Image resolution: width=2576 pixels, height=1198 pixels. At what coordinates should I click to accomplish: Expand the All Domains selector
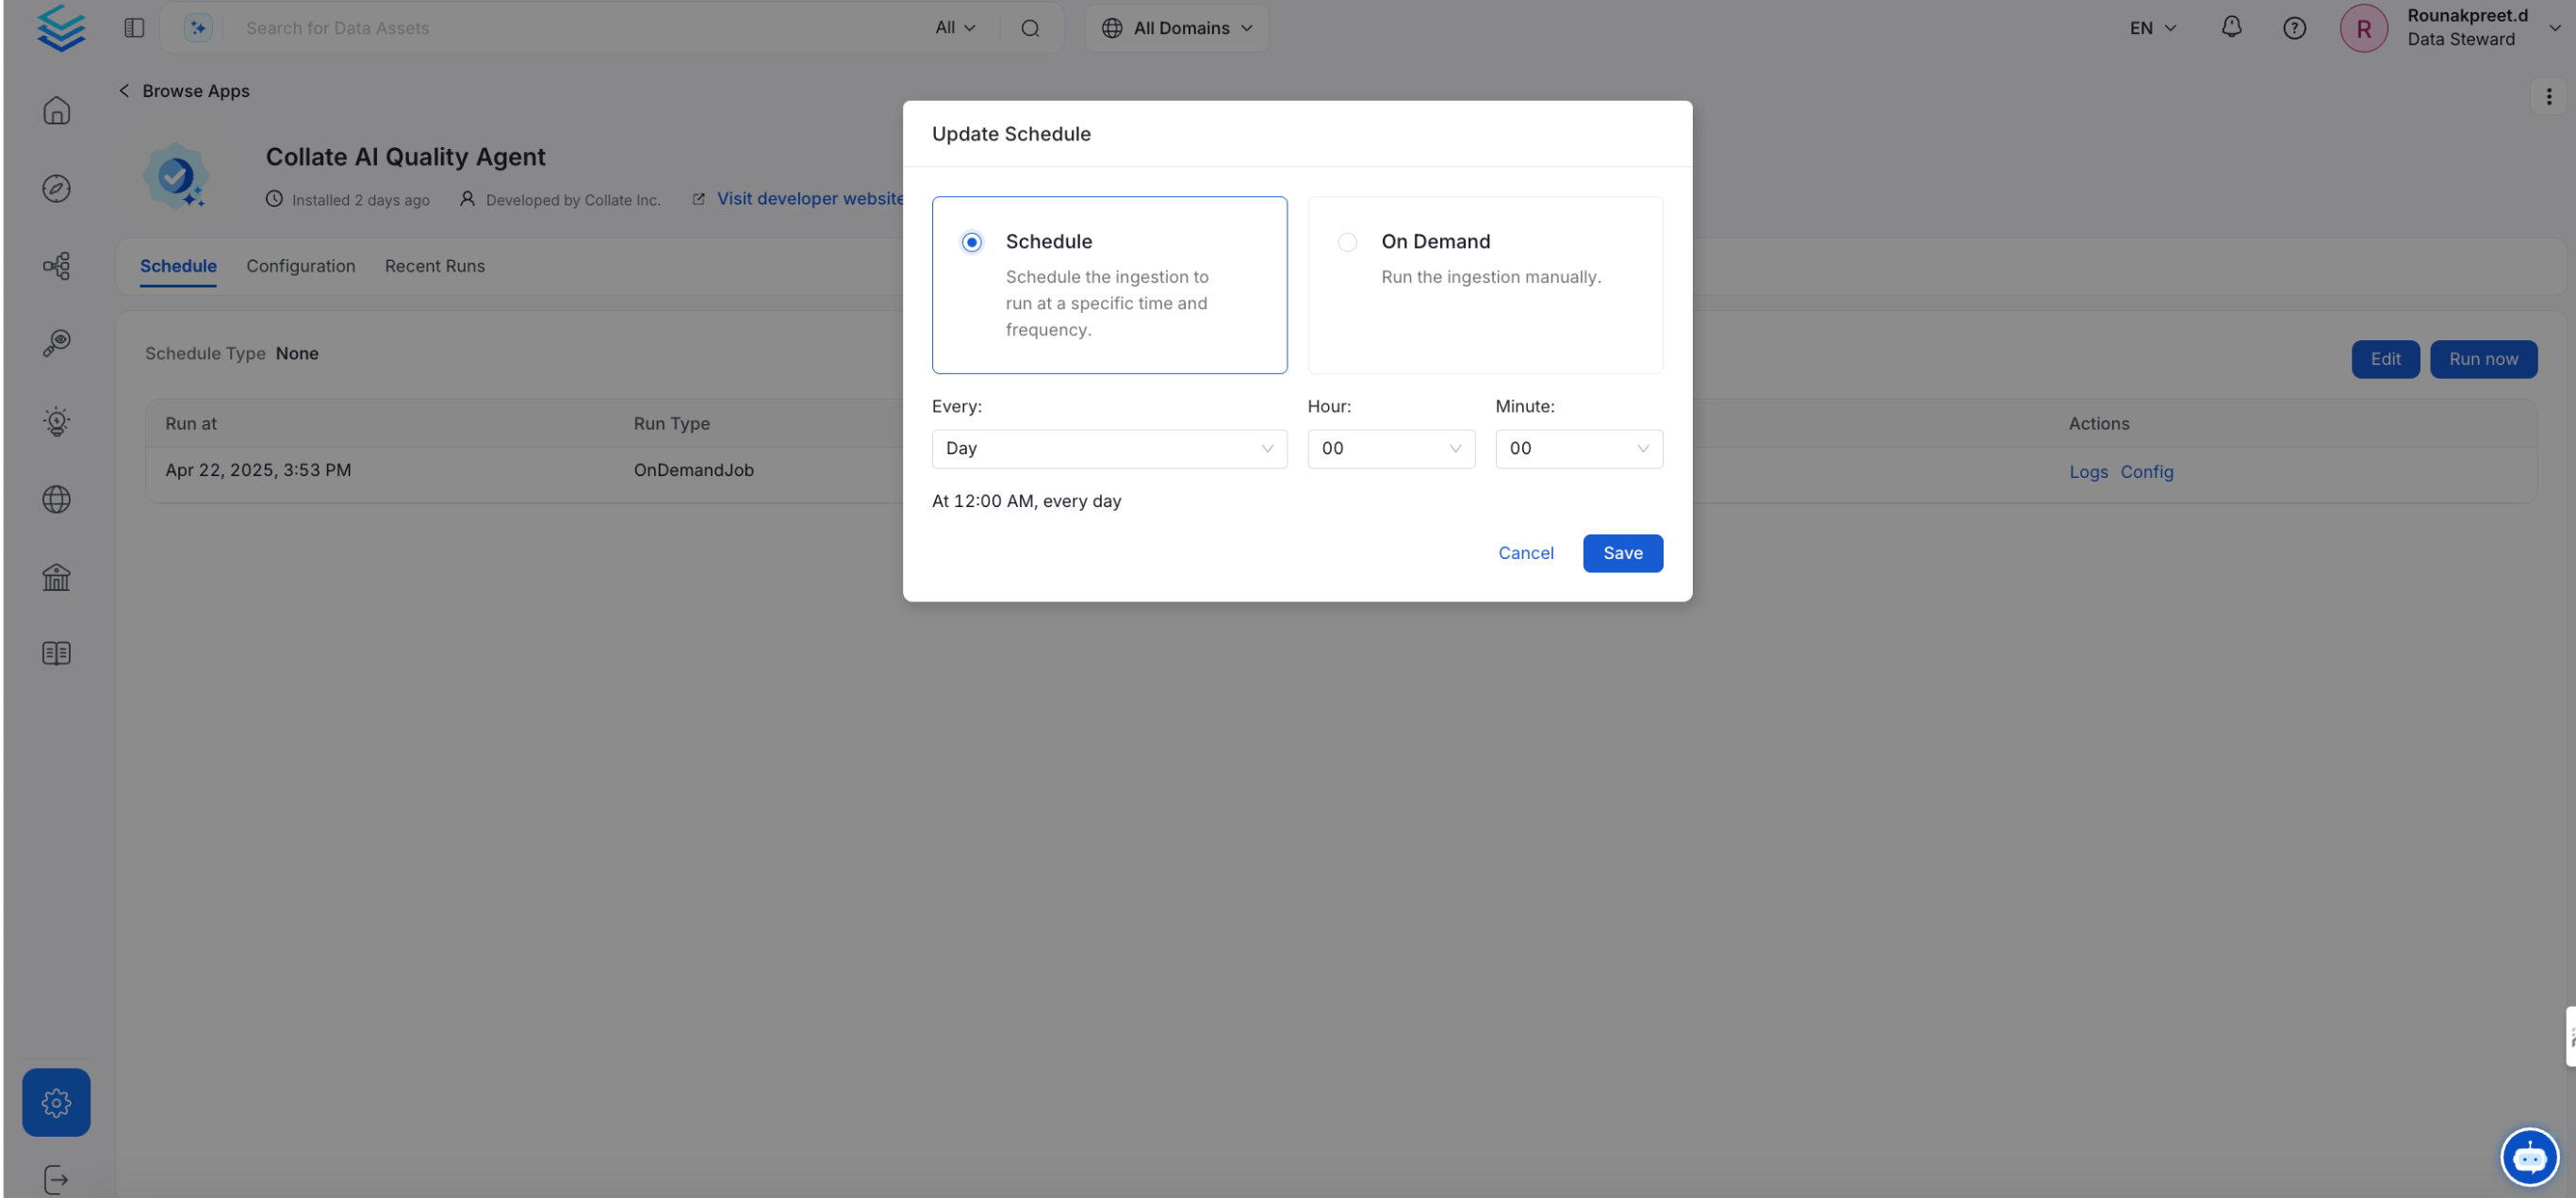click(1177, 28)
